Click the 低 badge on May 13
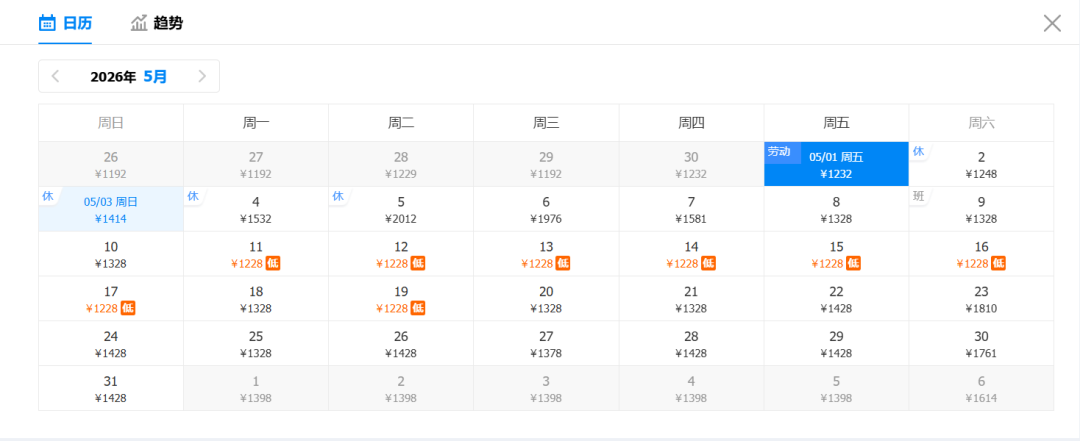The image size is (1080, 441). (563, 263)
